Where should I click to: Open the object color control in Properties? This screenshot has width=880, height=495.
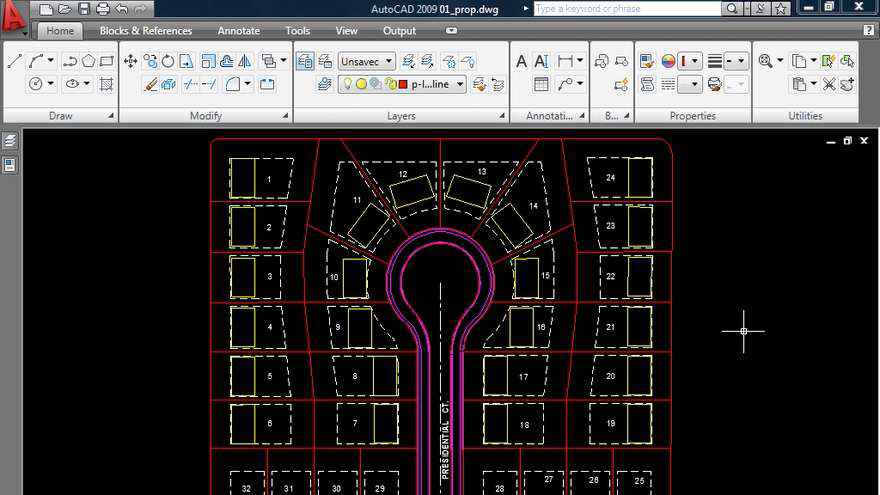pos(690,61)
